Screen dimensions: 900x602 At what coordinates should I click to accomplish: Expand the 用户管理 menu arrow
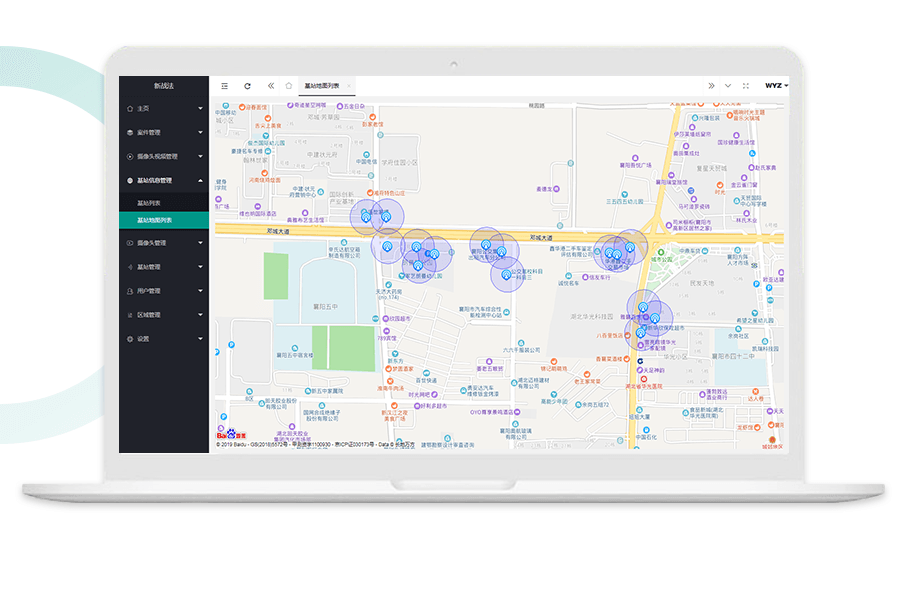(x=200, y=292)
